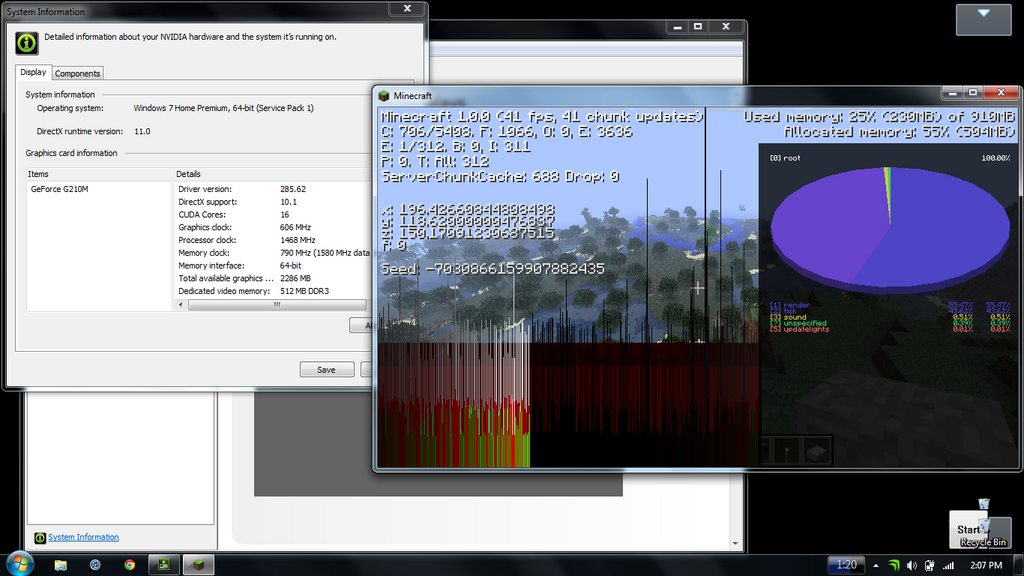Expand the dropdown arrow widget at top right
This screenshot has width=1024, height=576.
[x=983, y=15]
